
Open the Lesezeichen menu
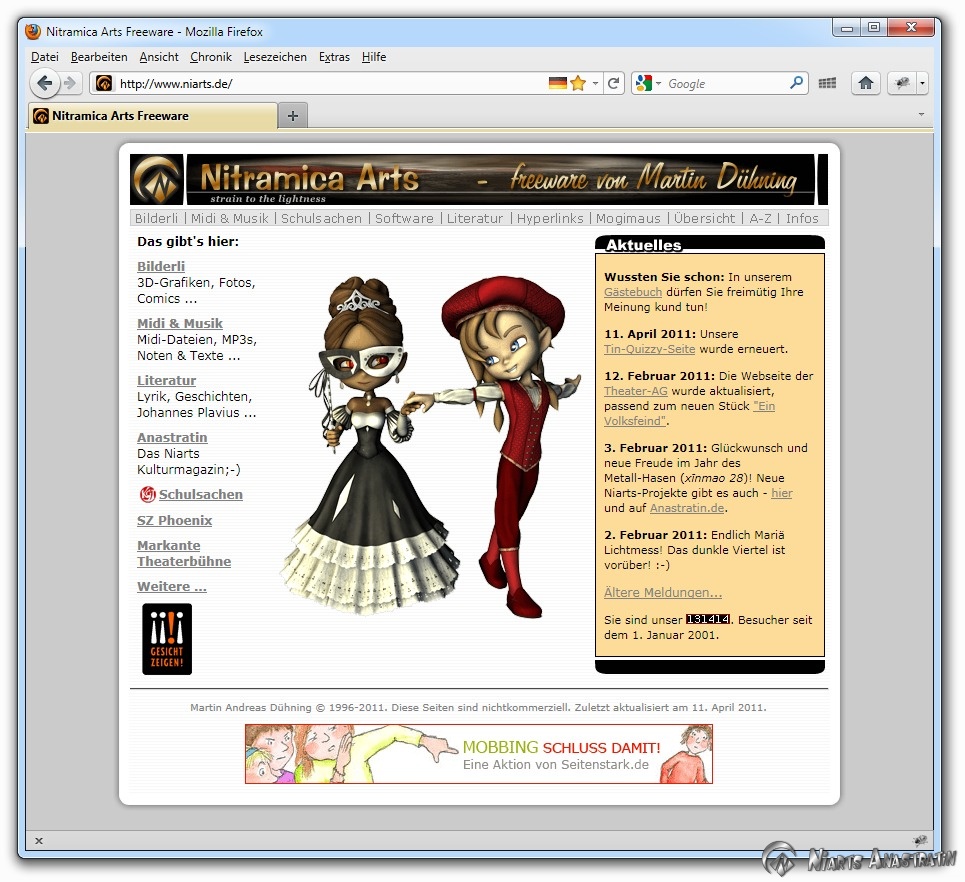[275, 57]
